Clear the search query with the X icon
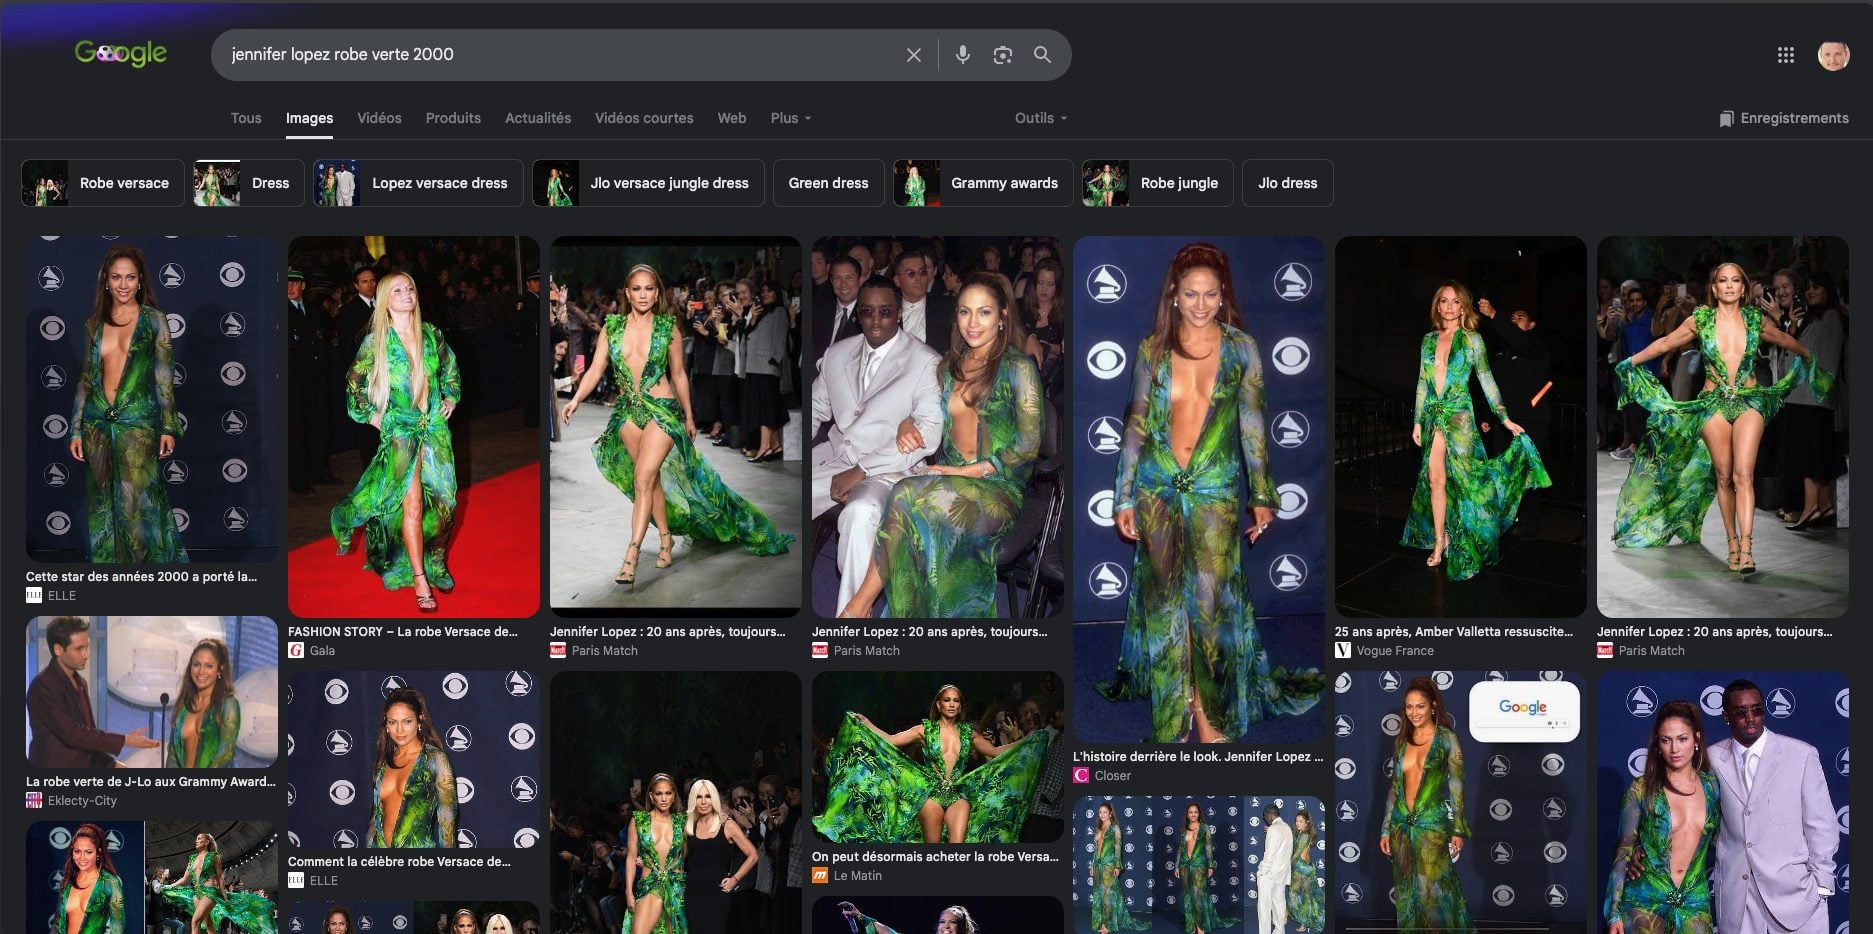The width and height of the screenshot is (1873, 934). click(913, 55)
